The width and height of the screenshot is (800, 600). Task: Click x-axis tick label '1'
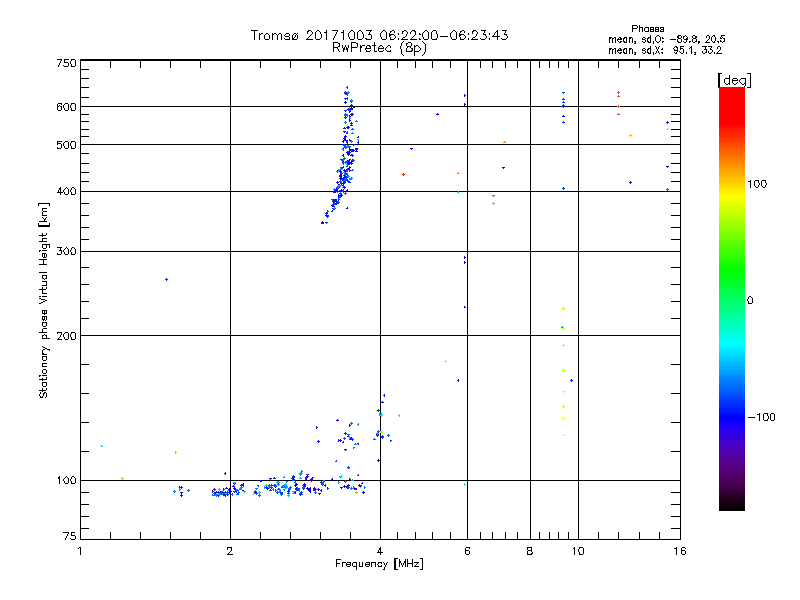pos(80,551)
